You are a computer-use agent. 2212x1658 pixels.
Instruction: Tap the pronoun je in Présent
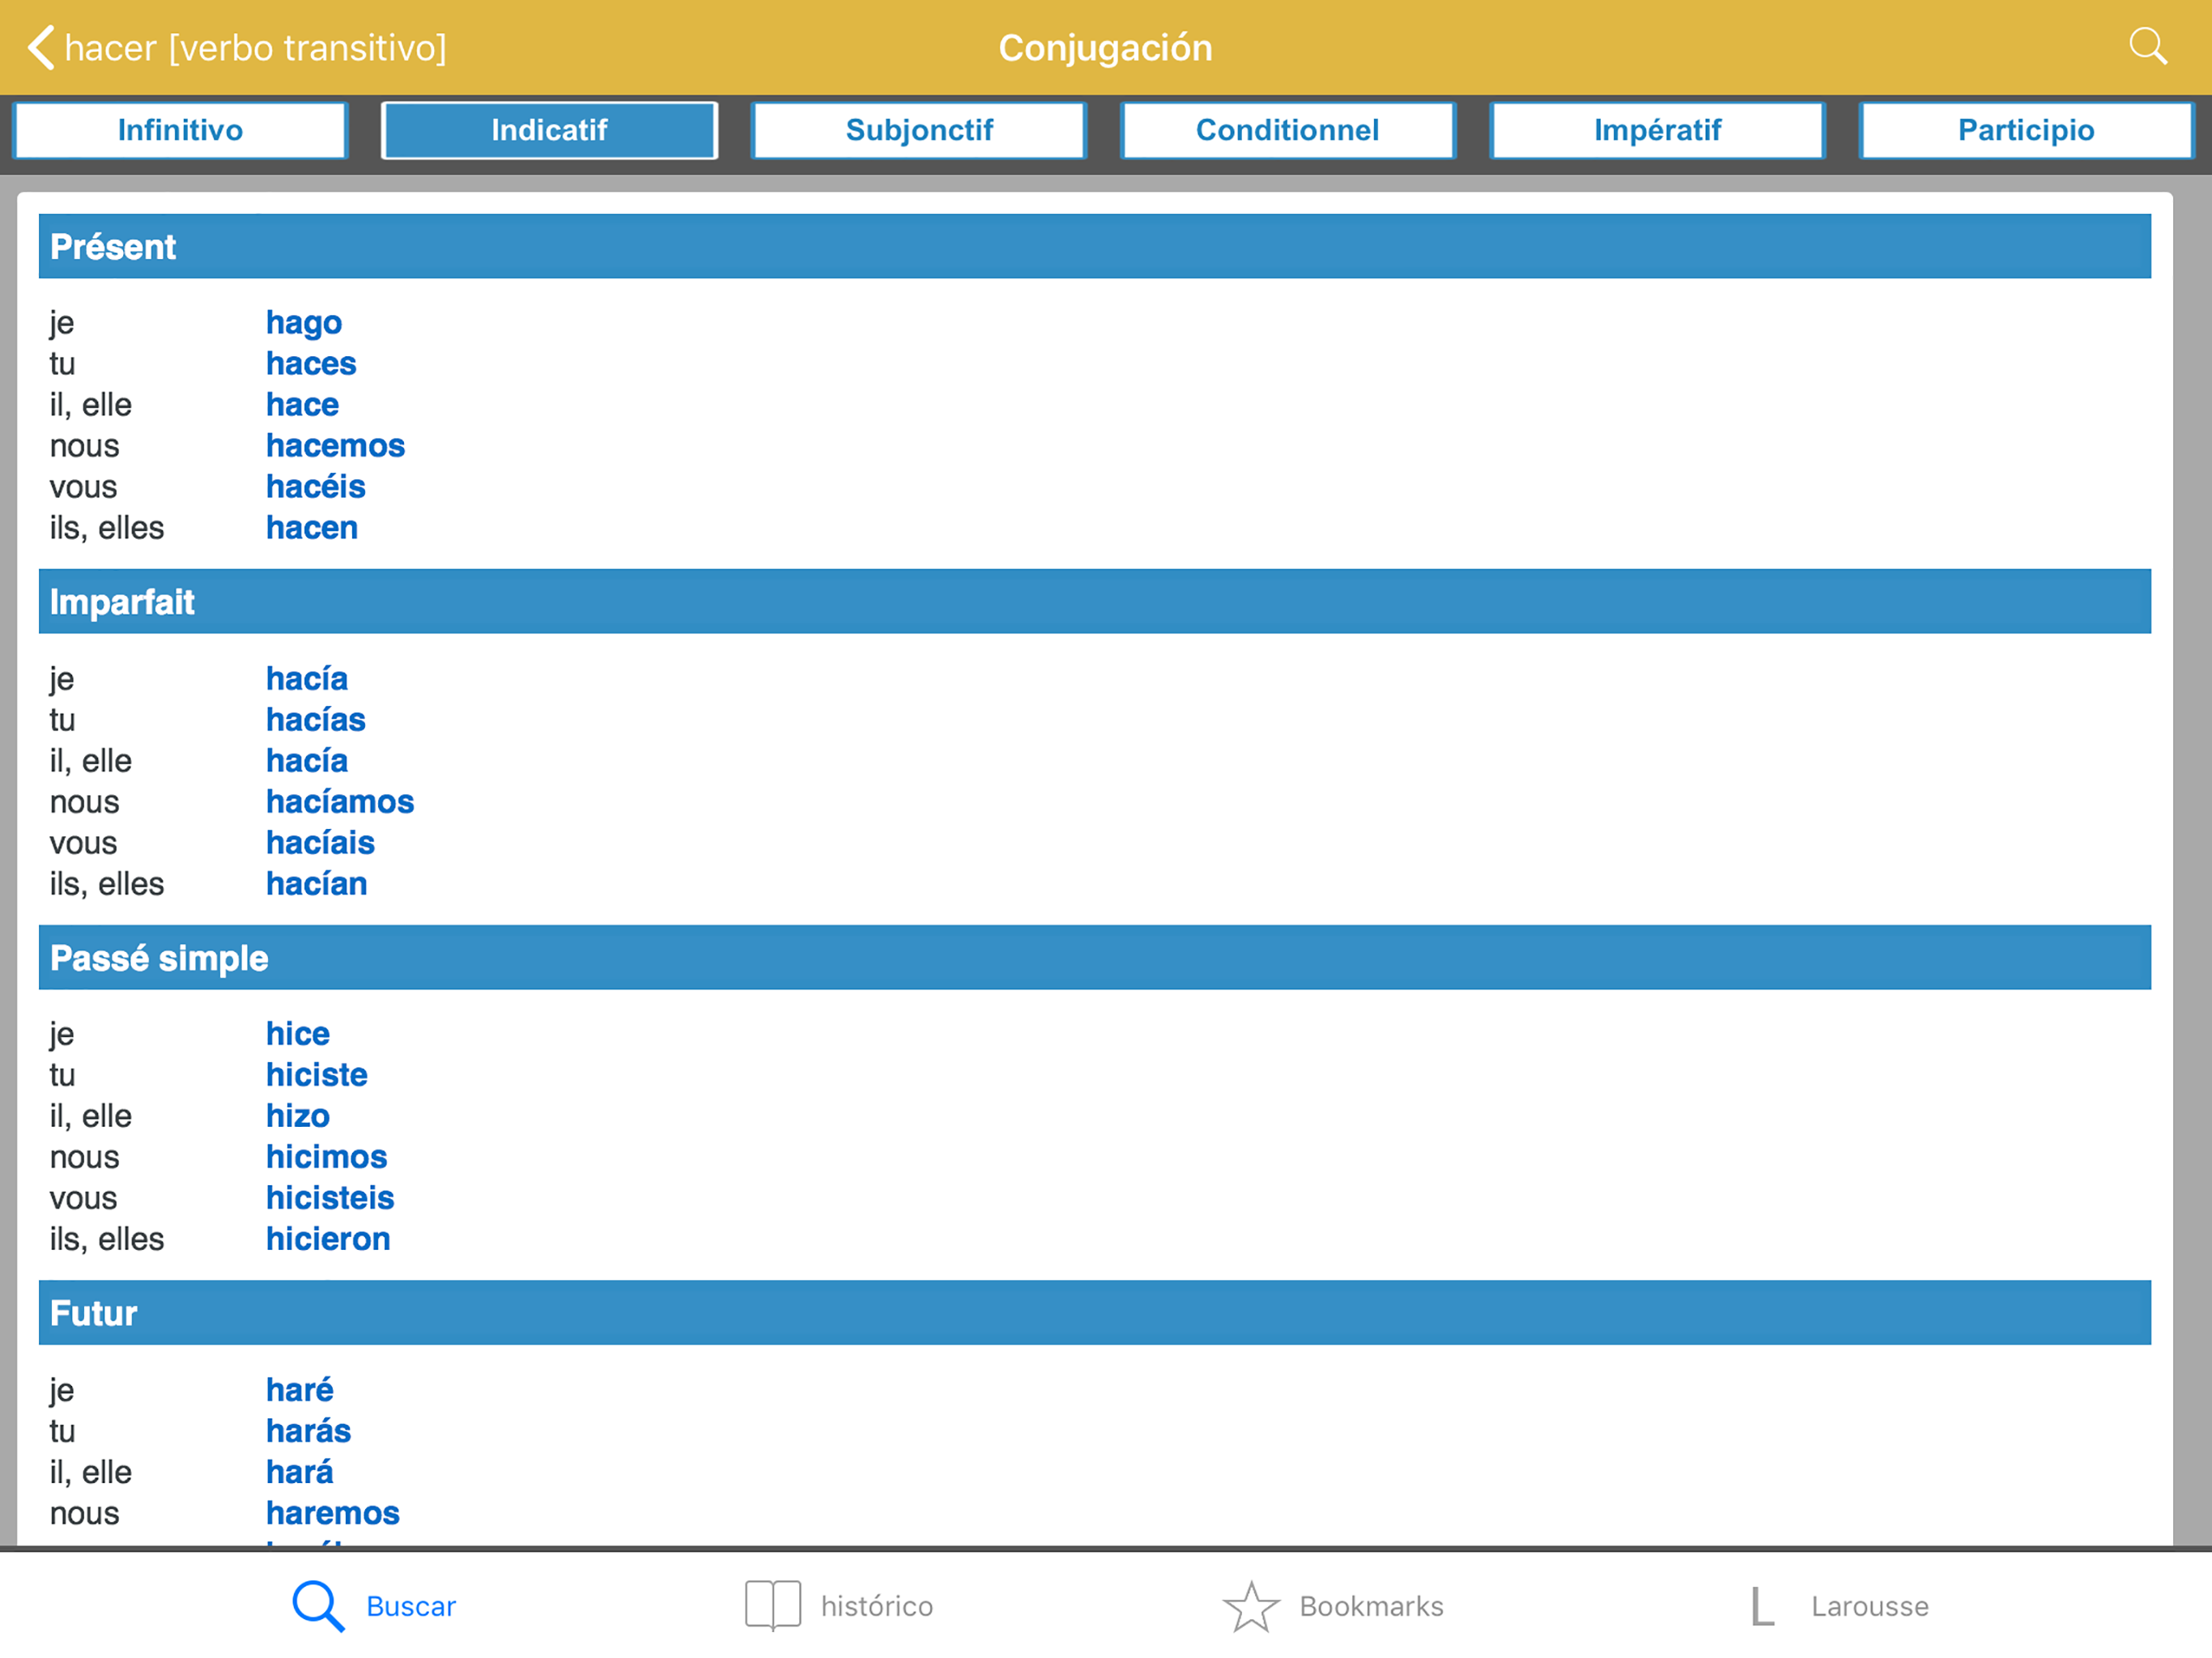(62, 323)
